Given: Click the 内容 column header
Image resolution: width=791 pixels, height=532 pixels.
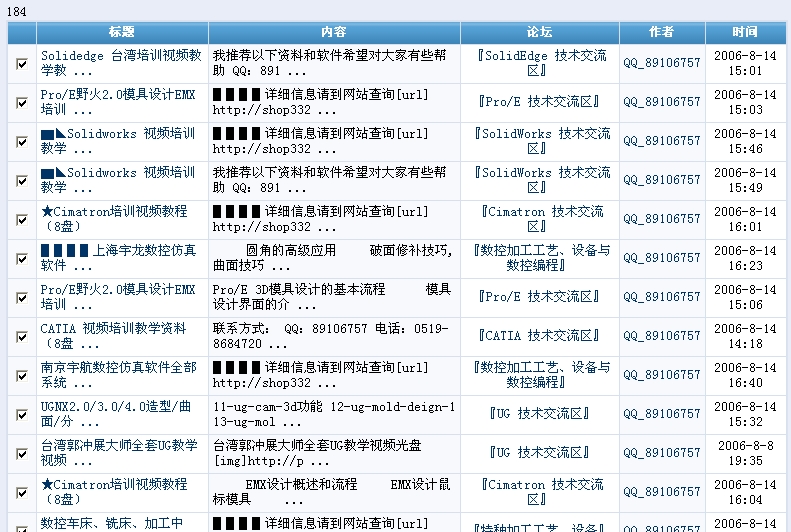Looking at the screenshot, I should click(x=334, y=32).
